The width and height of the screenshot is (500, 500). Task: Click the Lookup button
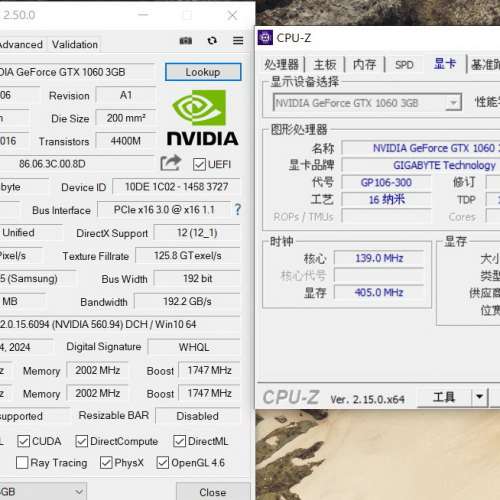[203, 72]
